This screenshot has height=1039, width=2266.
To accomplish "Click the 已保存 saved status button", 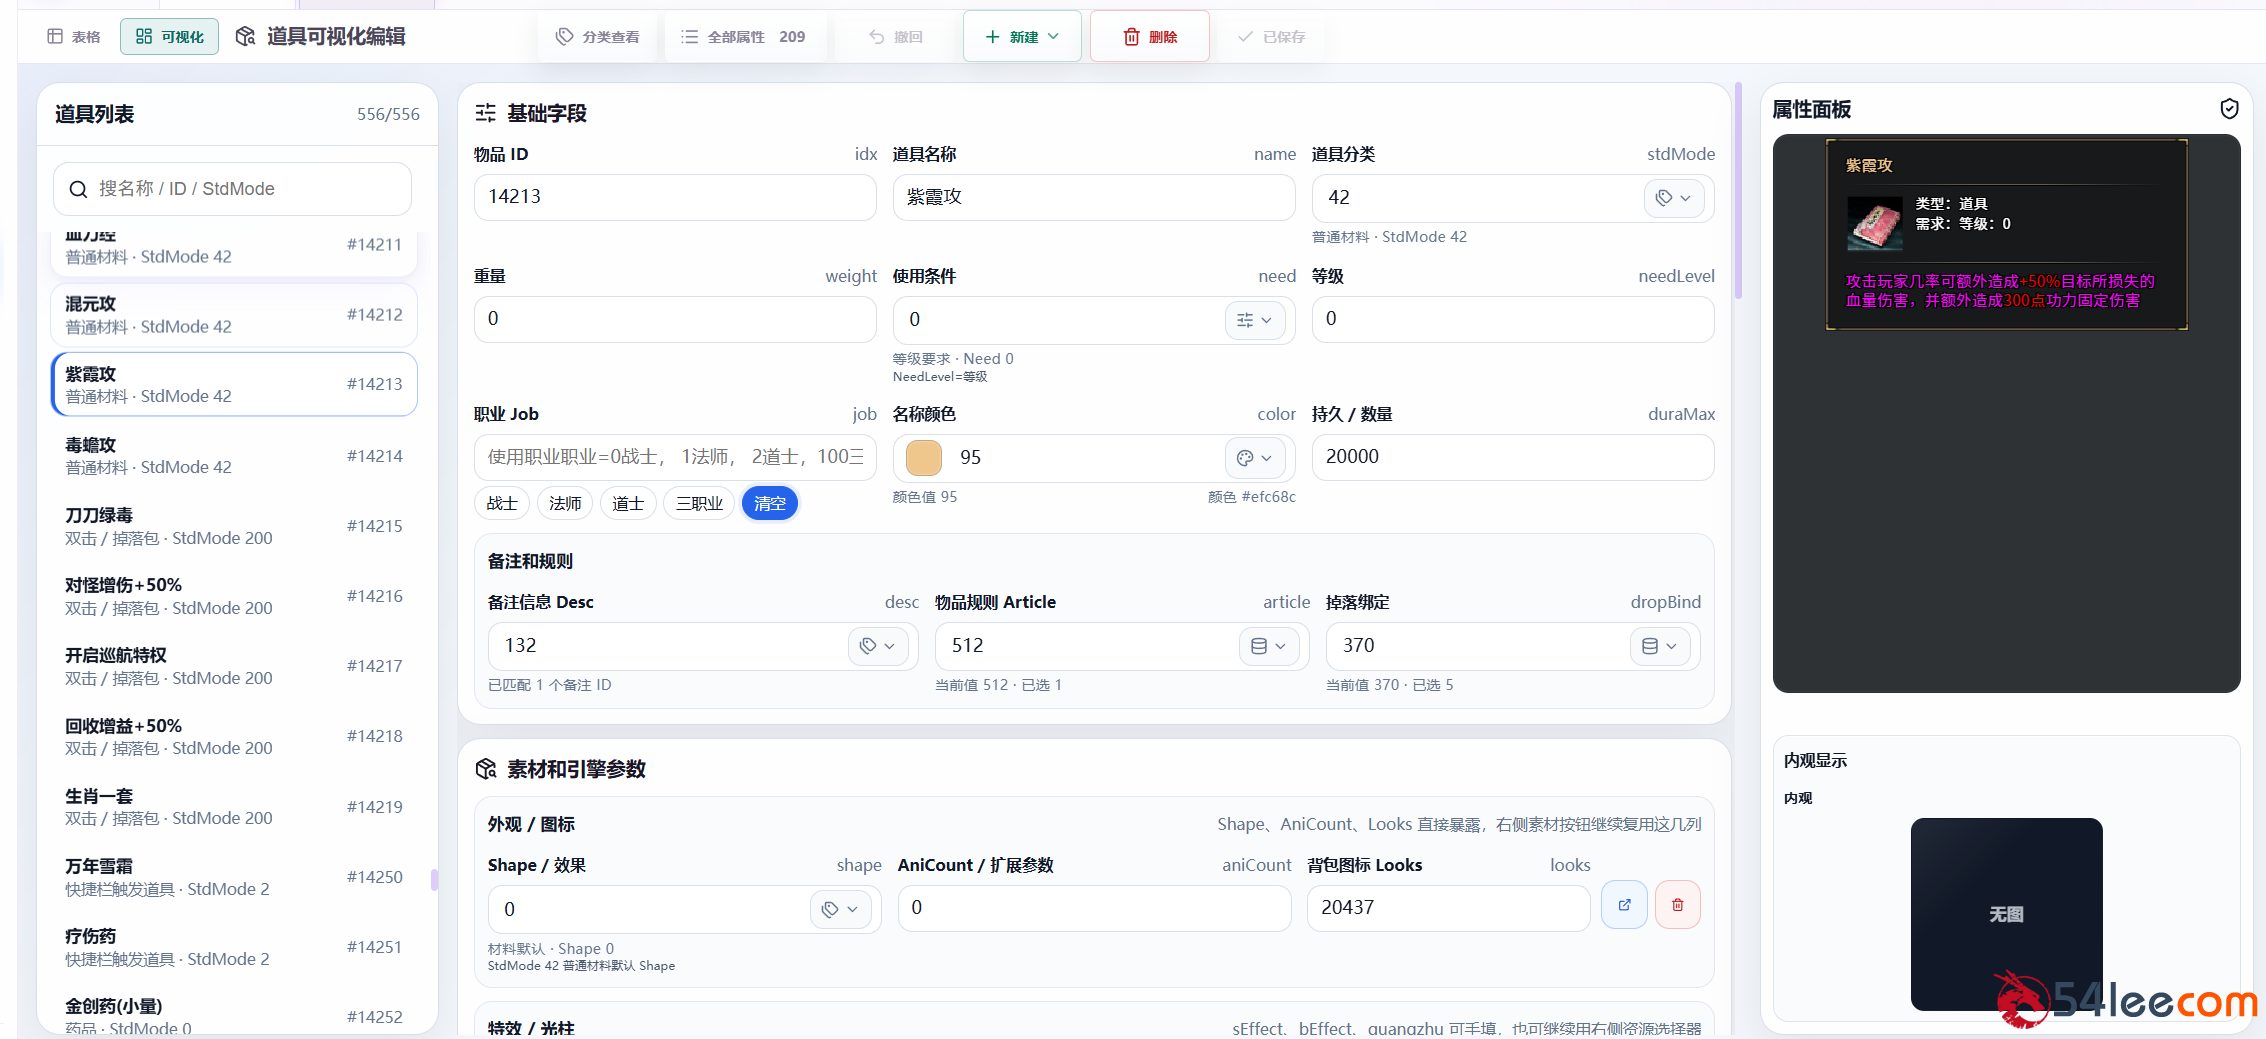I will [x=1272, y=37].
